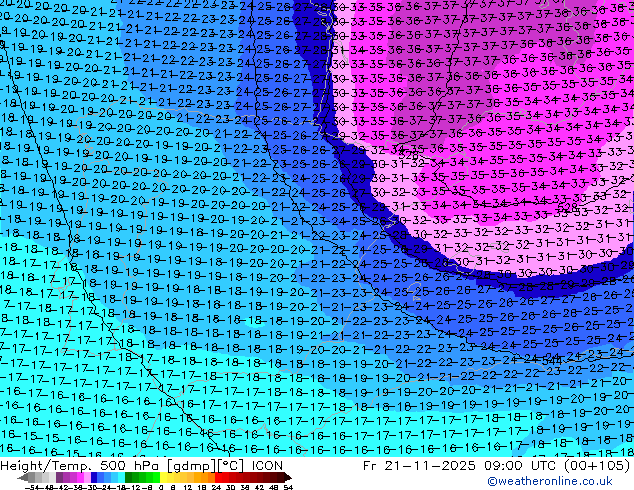Click the cyan swatch in the legend
Screen dimensions: 634x490
122,477
